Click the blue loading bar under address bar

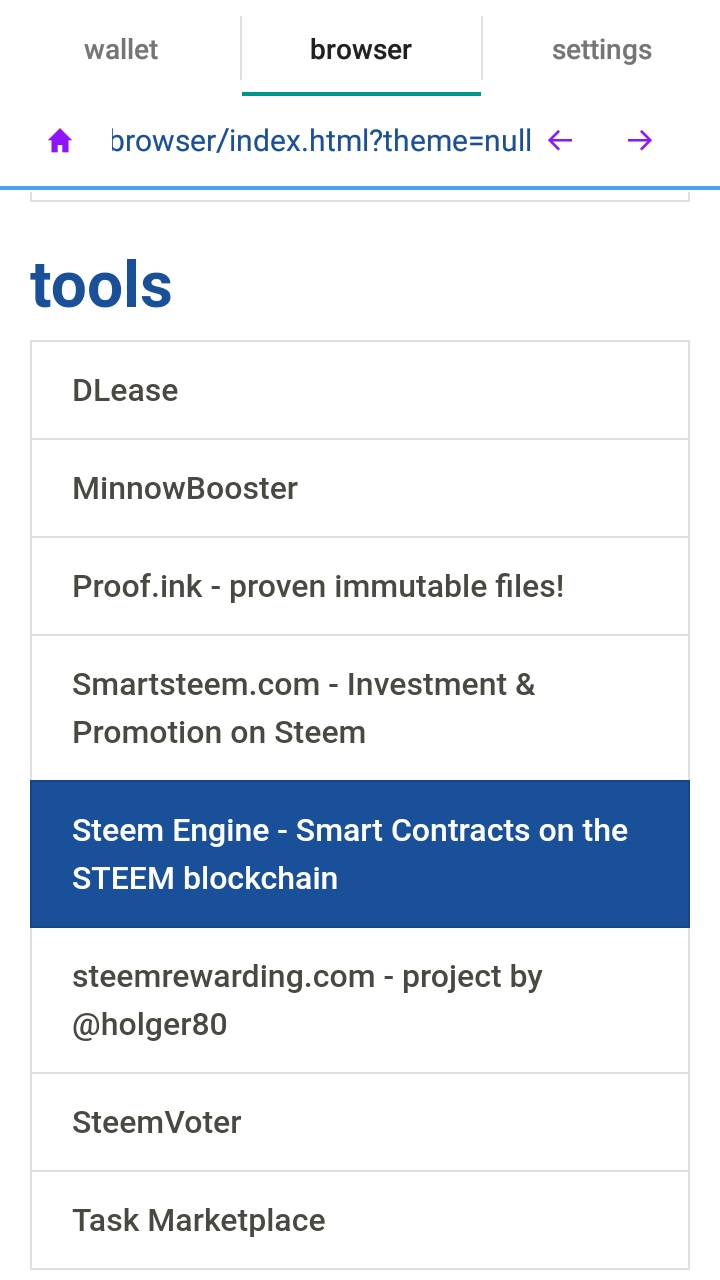[360, 187]
